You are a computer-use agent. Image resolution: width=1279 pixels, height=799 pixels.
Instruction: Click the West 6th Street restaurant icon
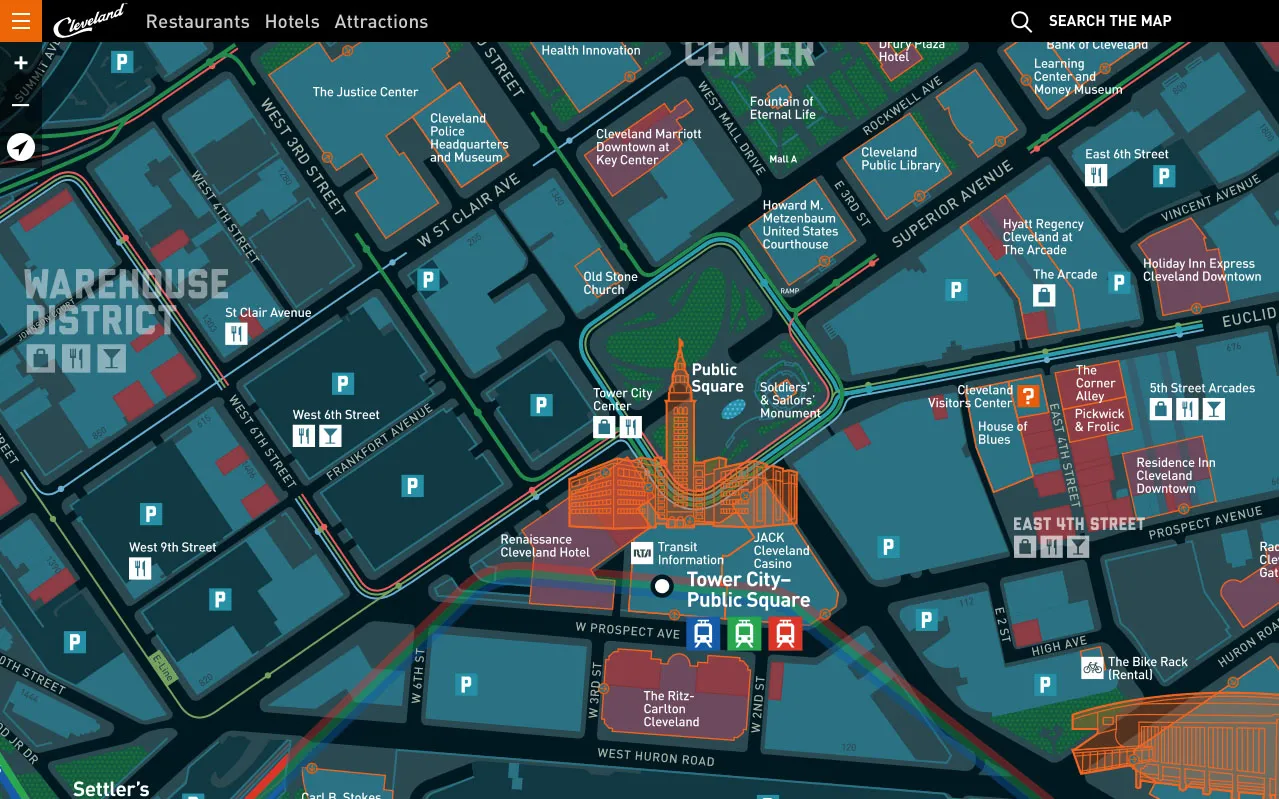point(304,436)
